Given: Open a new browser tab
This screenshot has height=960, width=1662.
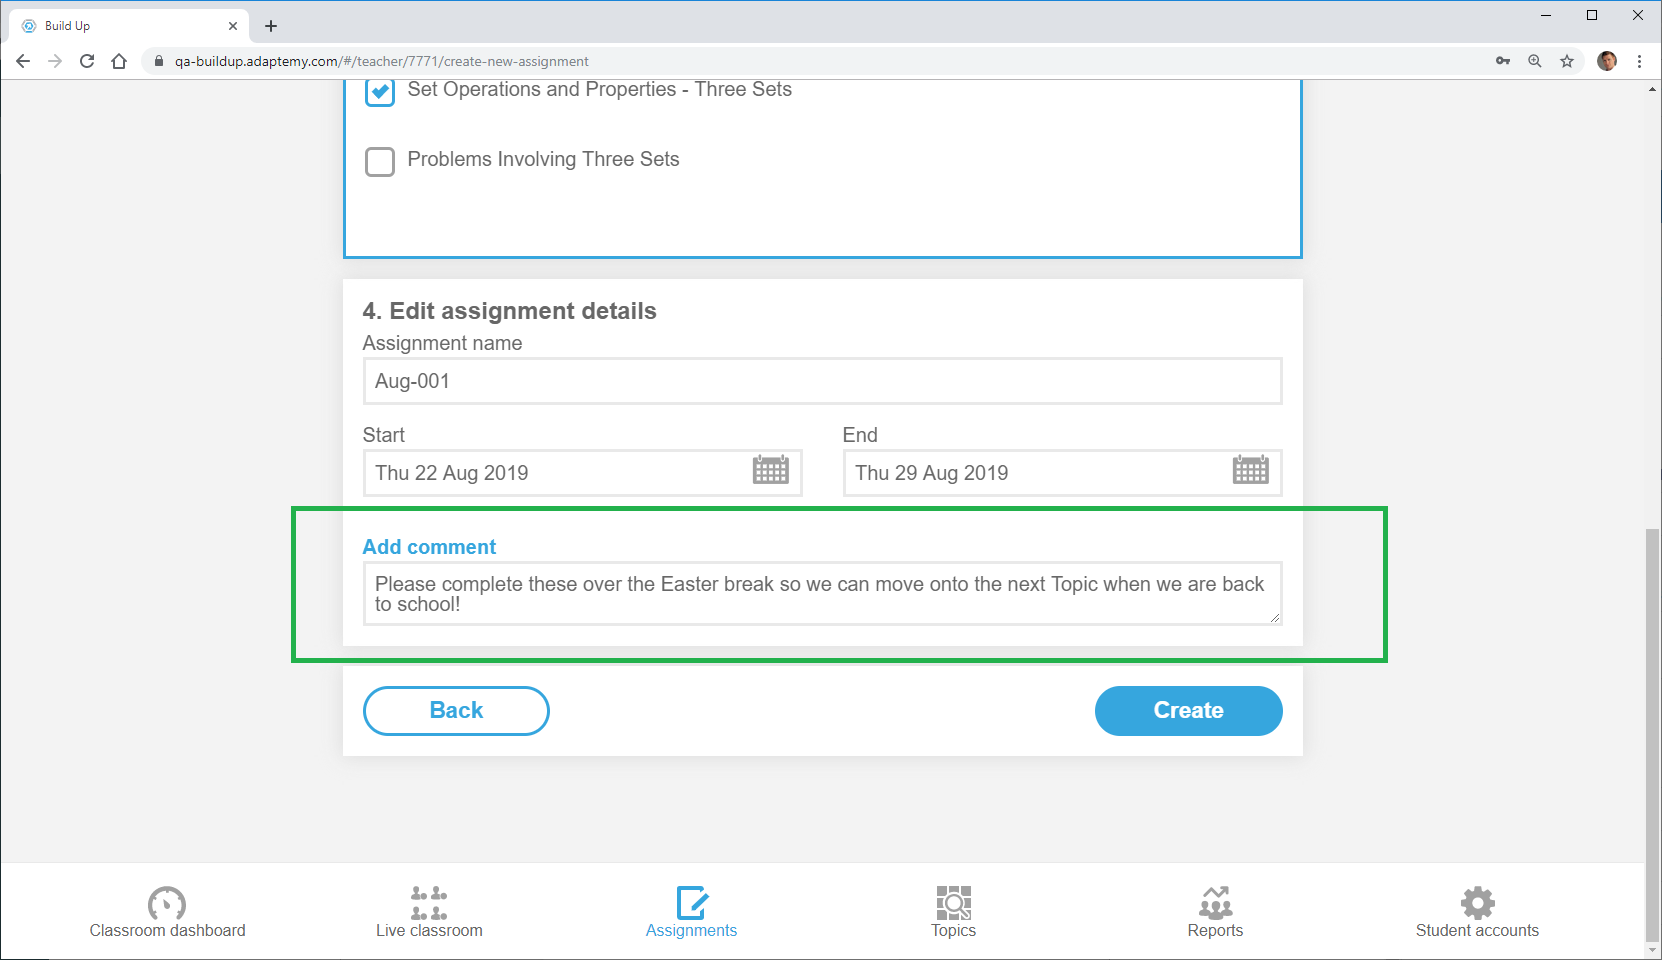Looking at the screenshot, I should (271, 26).
